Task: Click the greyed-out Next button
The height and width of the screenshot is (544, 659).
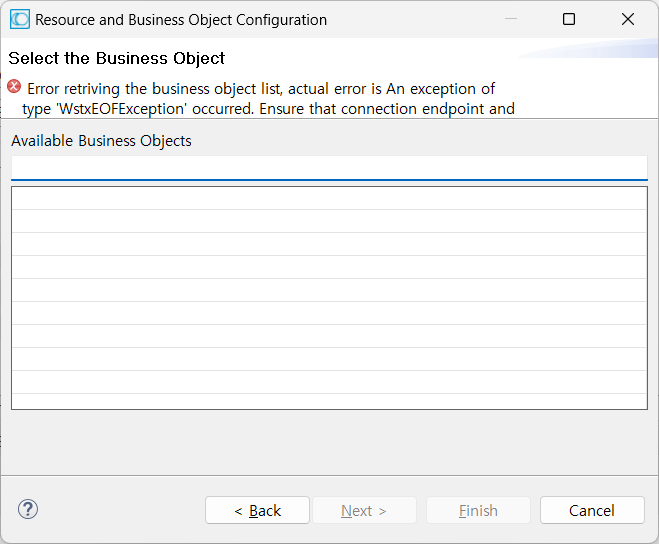Action: (x=364, y=510)
